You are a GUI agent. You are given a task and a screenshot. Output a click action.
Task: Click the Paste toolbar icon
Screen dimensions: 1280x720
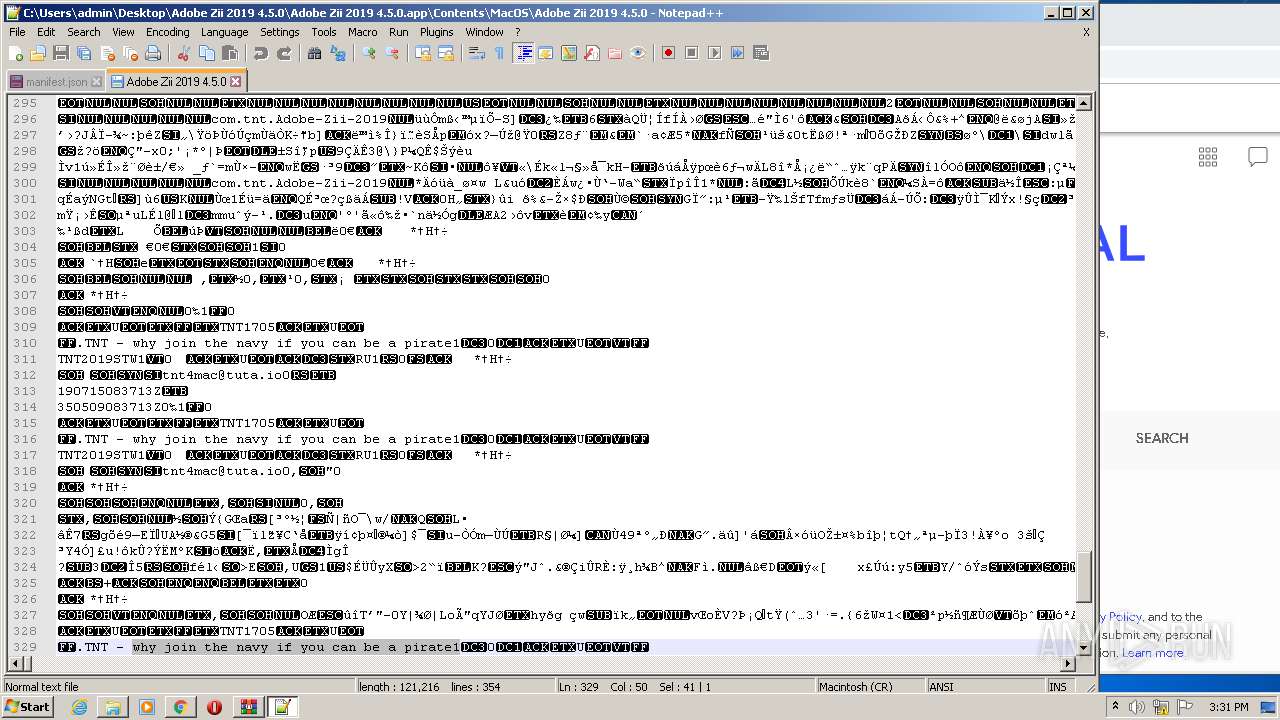pos(230,53)
